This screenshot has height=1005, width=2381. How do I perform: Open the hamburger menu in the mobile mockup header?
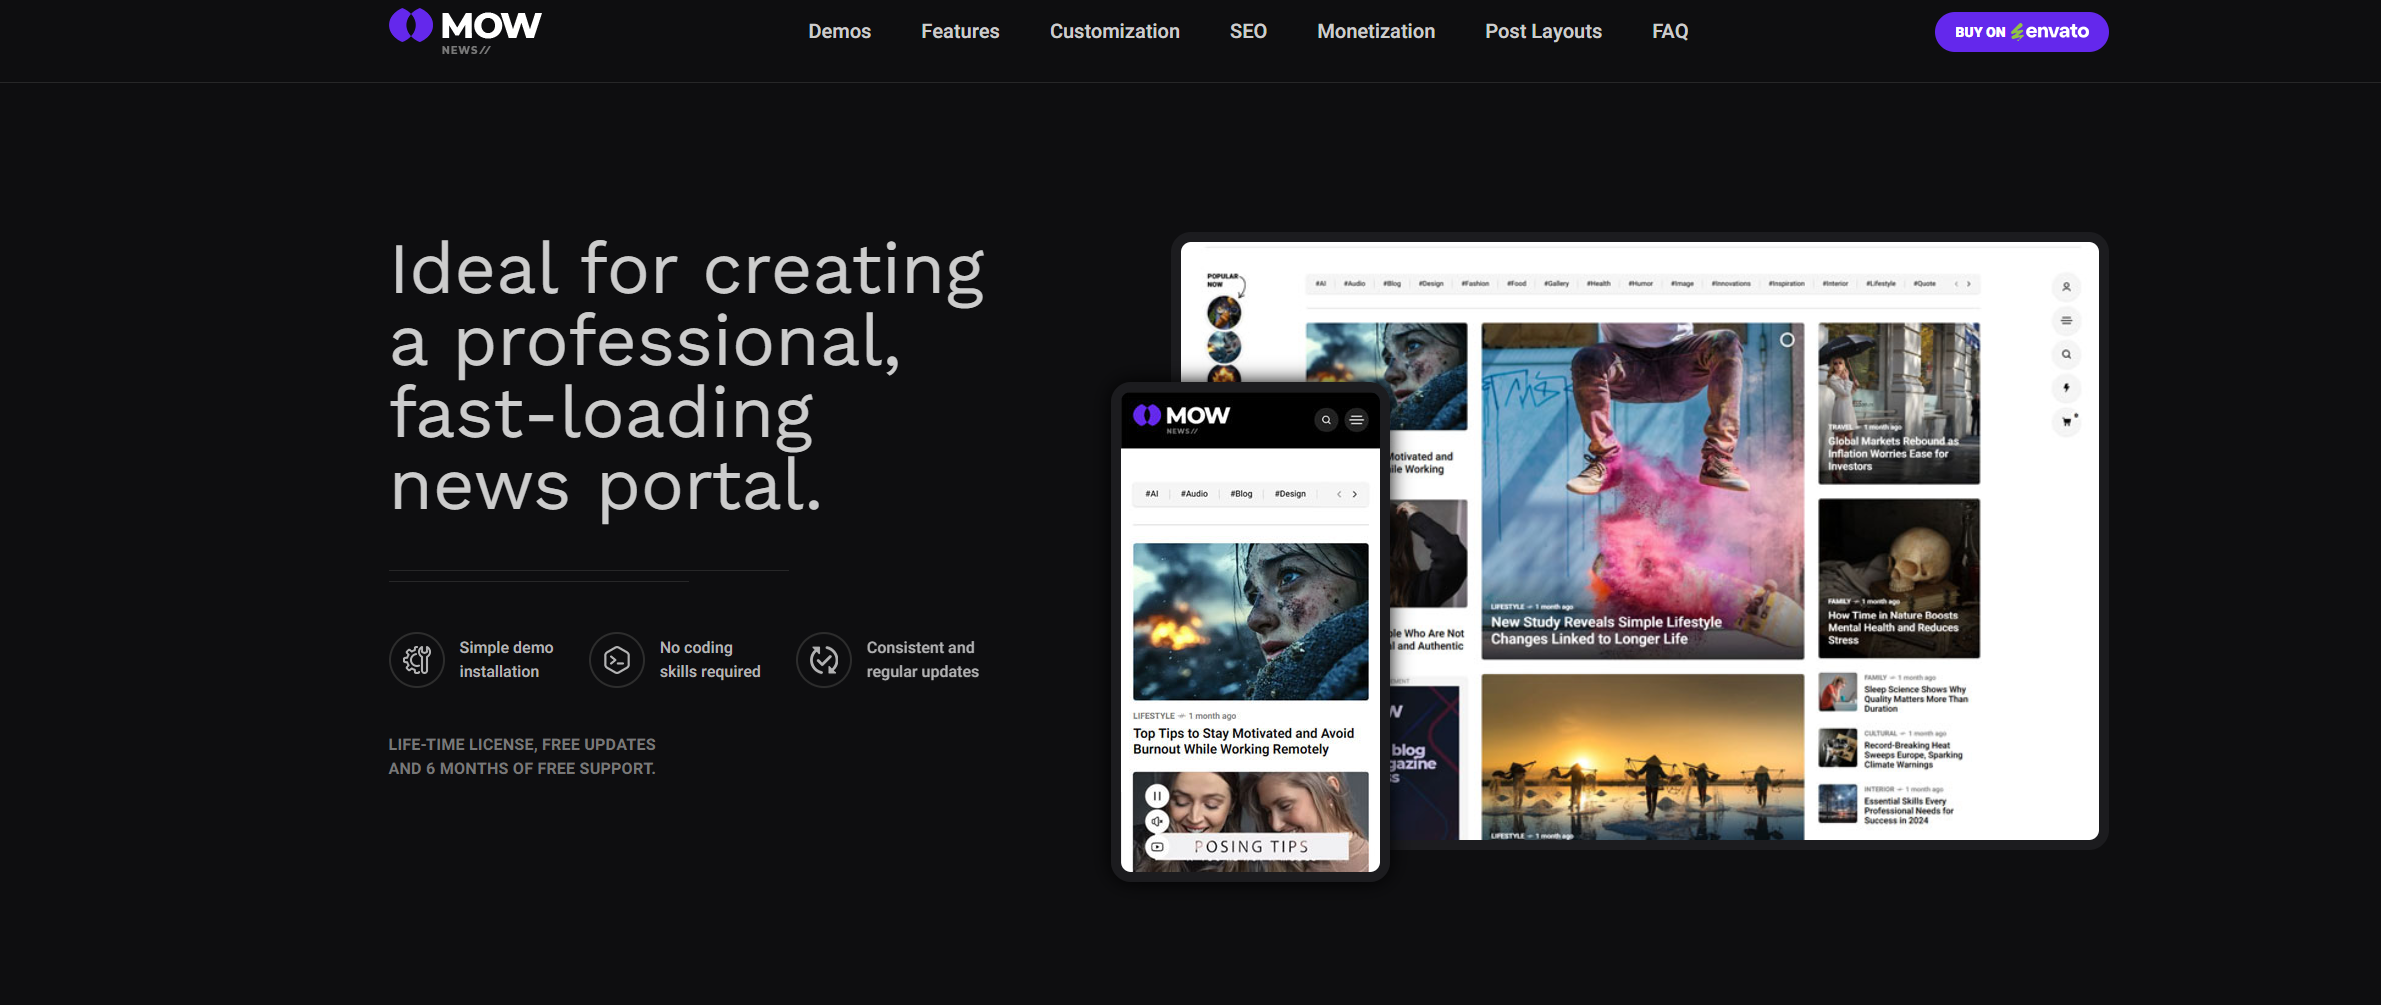[1356, 420]
